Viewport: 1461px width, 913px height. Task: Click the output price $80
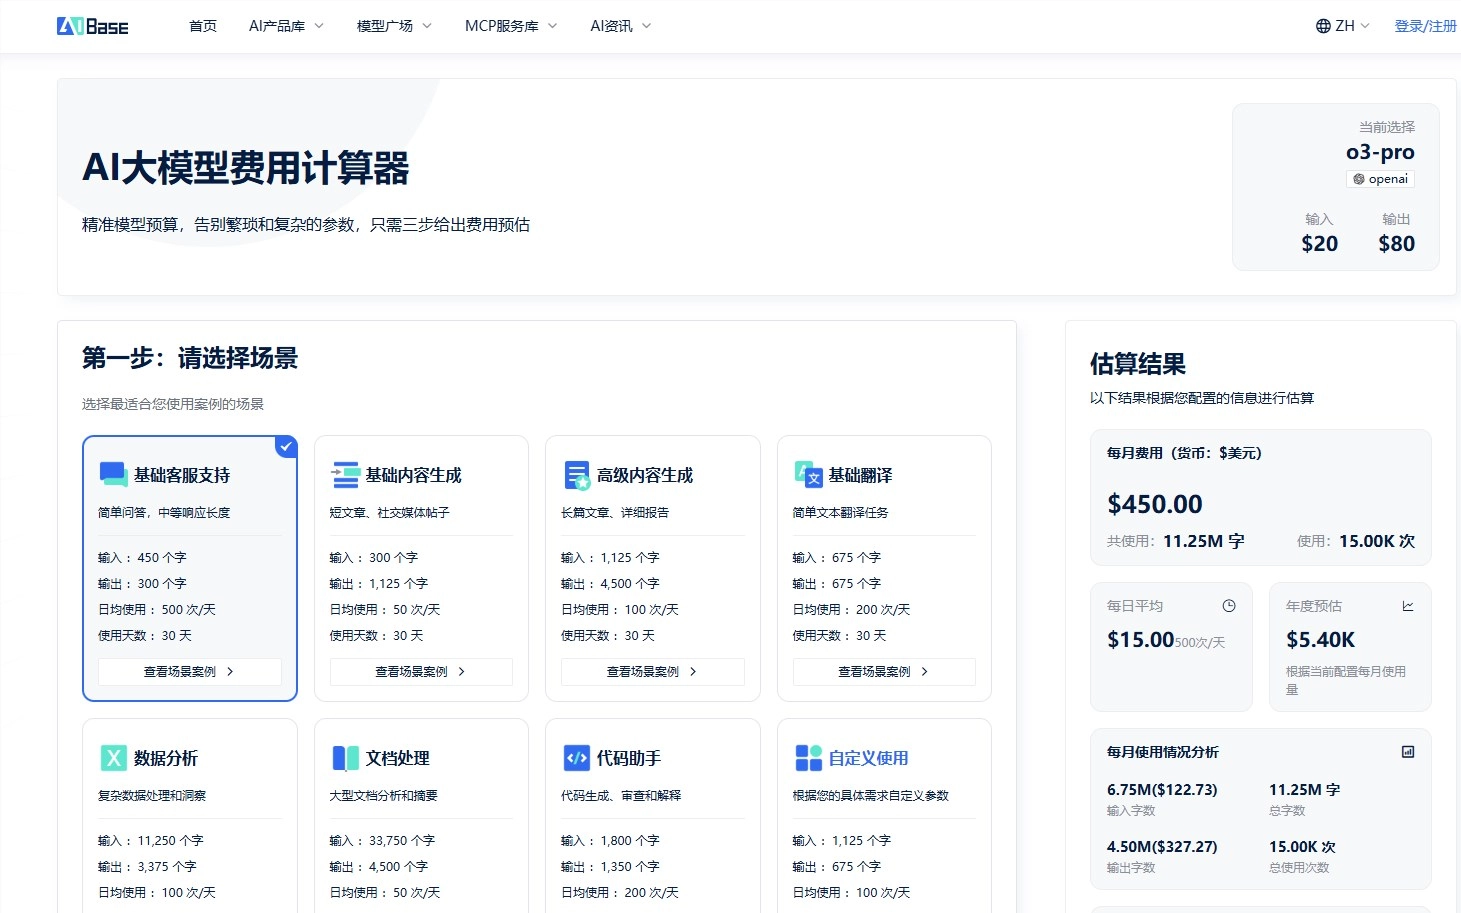click(x=1396, y=243)
